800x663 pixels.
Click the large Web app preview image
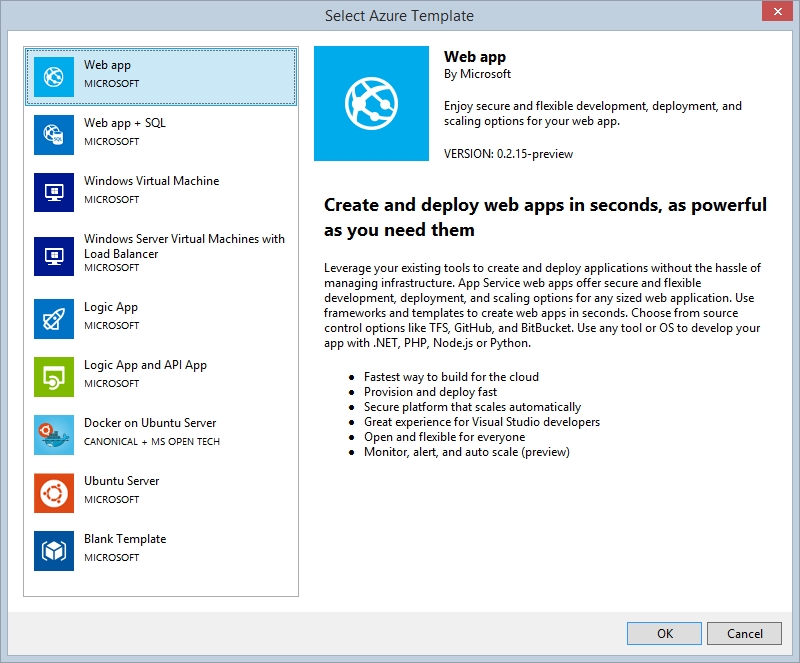click(x=371, y=104)
